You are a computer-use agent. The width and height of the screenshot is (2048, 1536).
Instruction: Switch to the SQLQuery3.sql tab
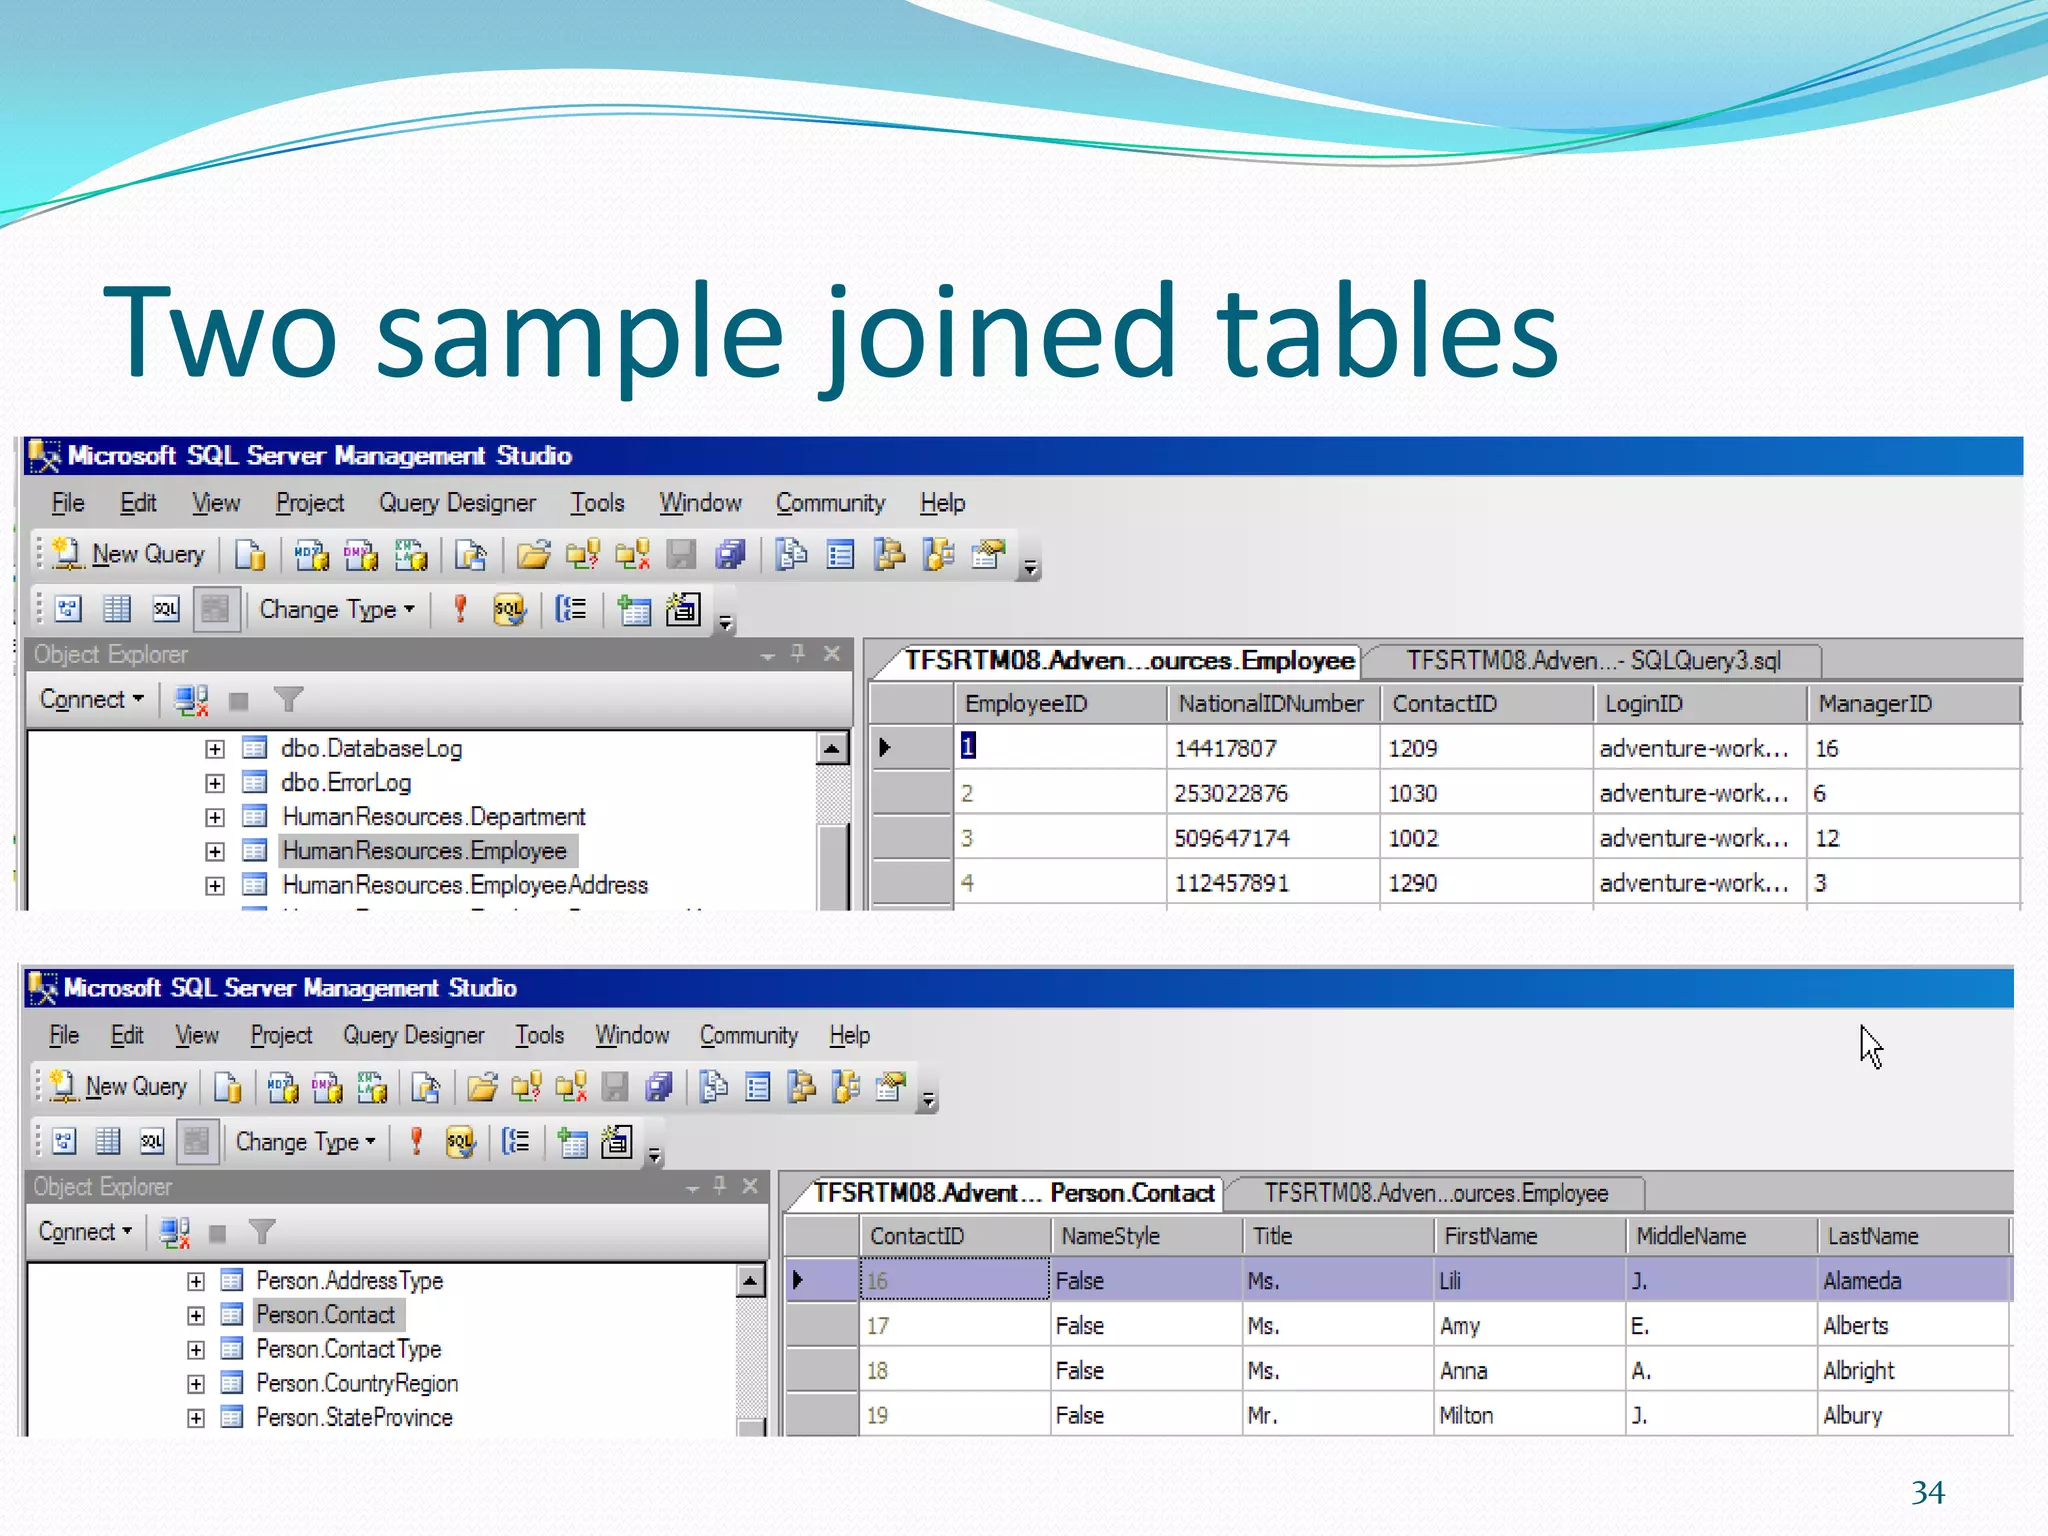(1594, 661)
